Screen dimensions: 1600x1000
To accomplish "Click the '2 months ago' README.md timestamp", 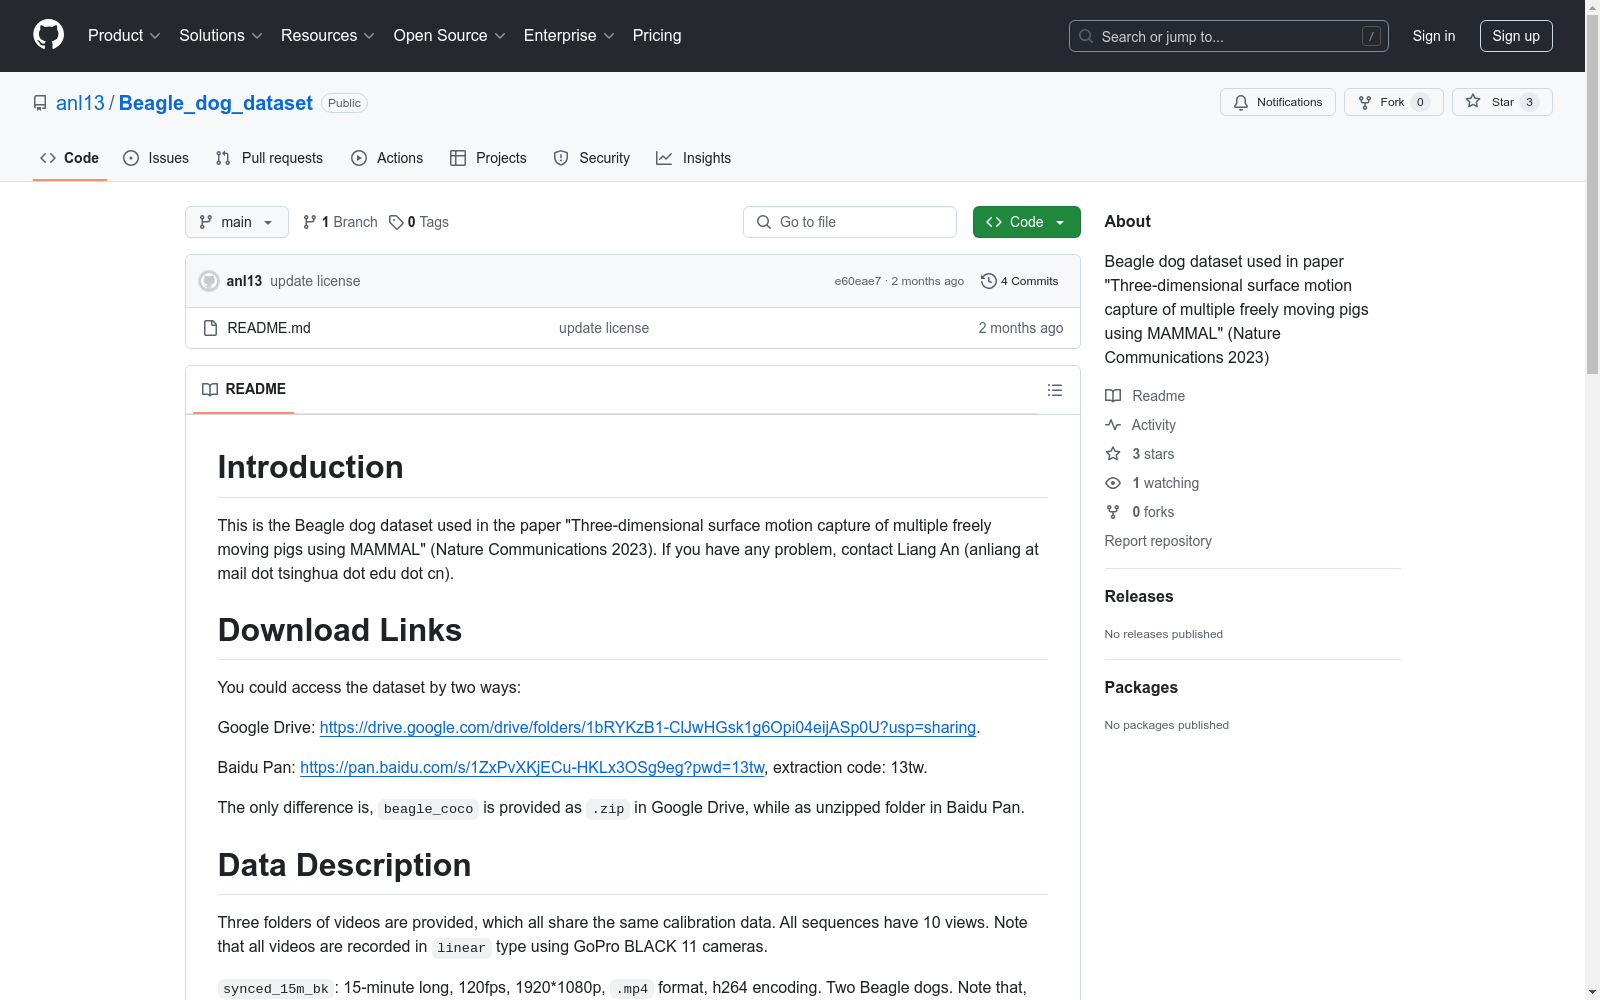I will pyautogui.click(x=1021, y=328).
